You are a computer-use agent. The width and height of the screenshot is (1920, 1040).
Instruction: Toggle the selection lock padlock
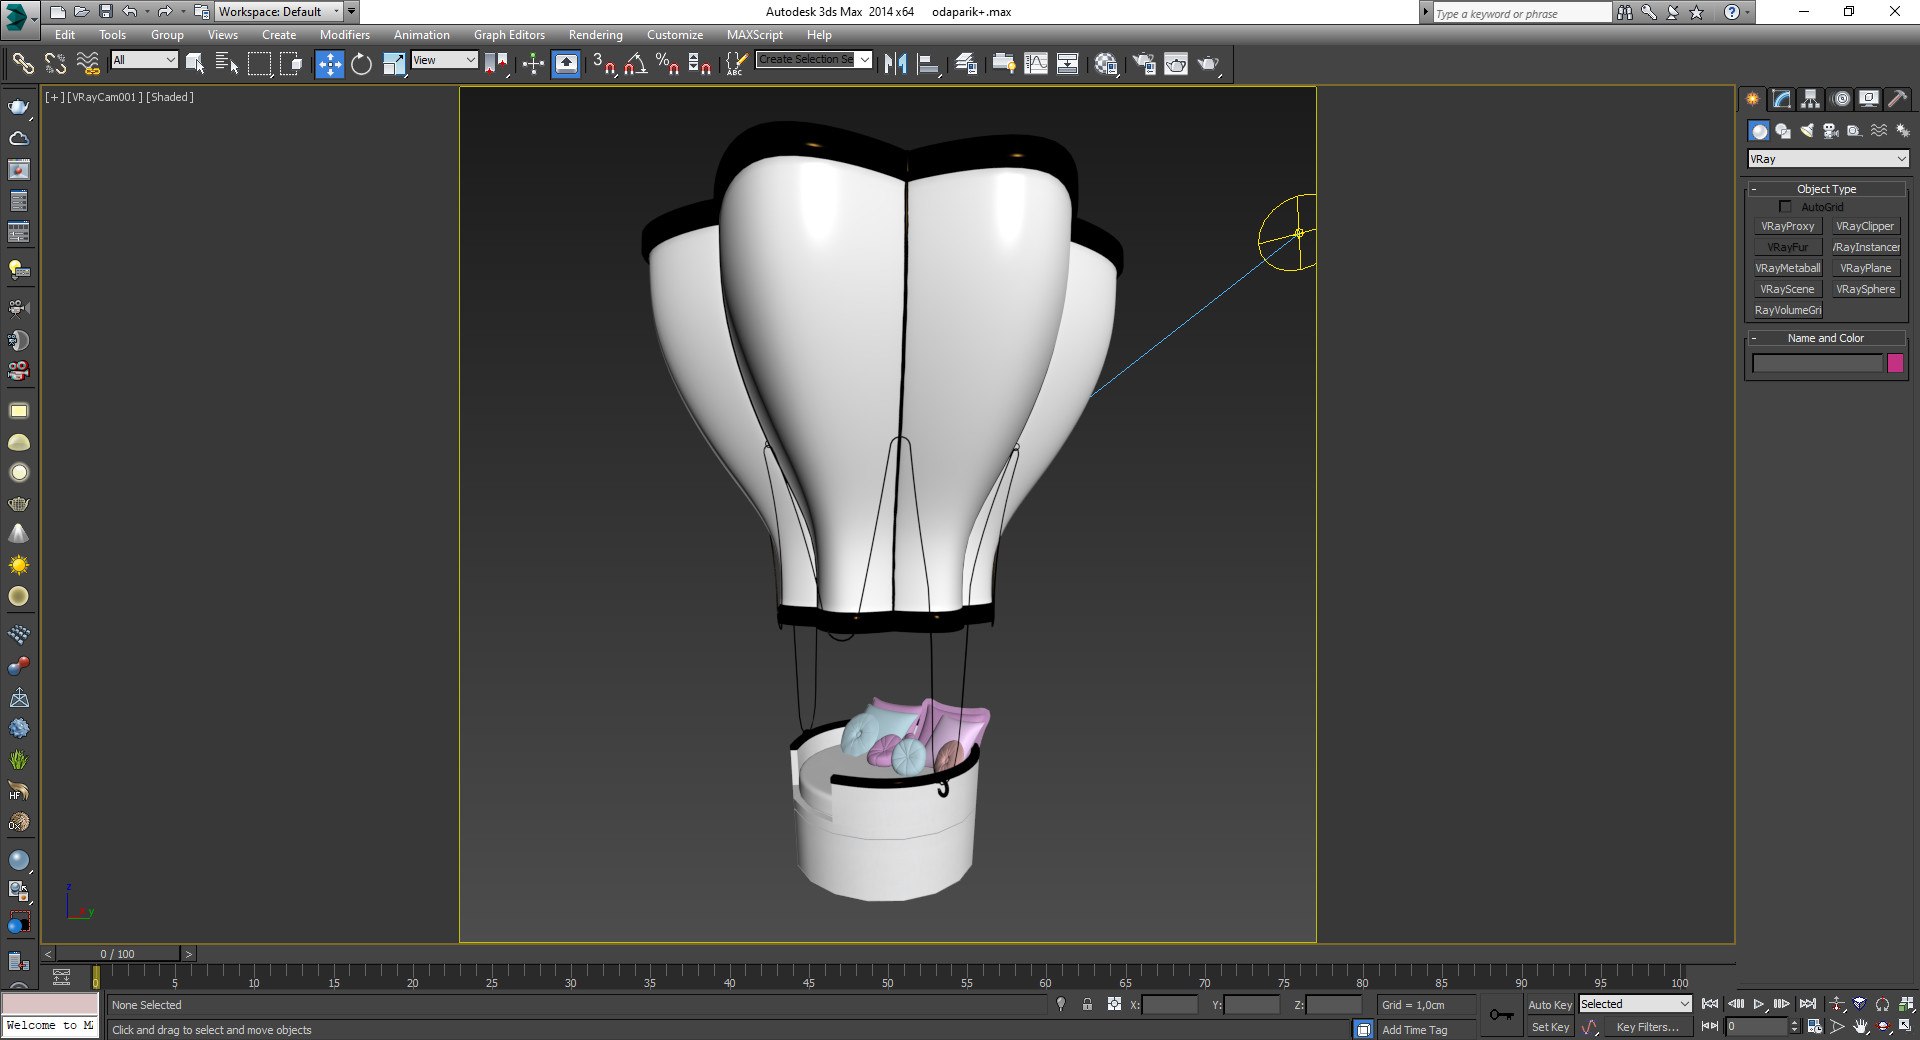[x=1087, y=1004]
